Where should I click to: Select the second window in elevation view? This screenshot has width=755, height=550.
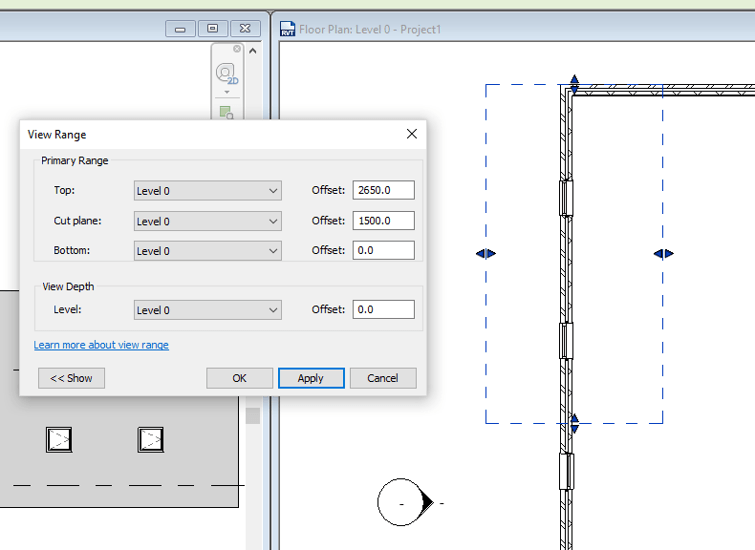(x=151, y=440)
